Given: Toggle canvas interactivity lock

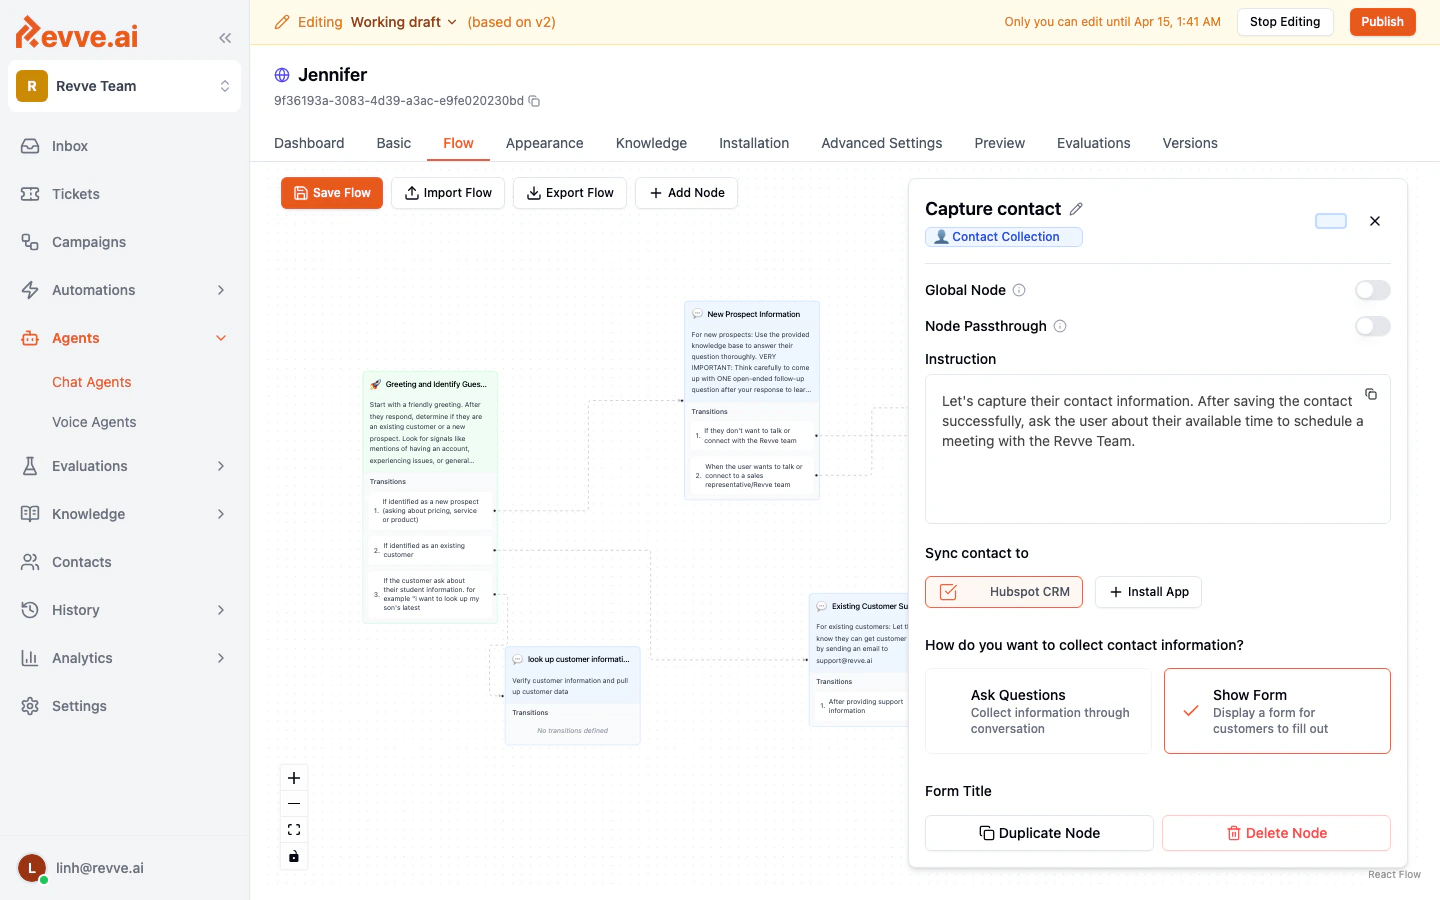Looking at the screenshot, I should [294, 856].
